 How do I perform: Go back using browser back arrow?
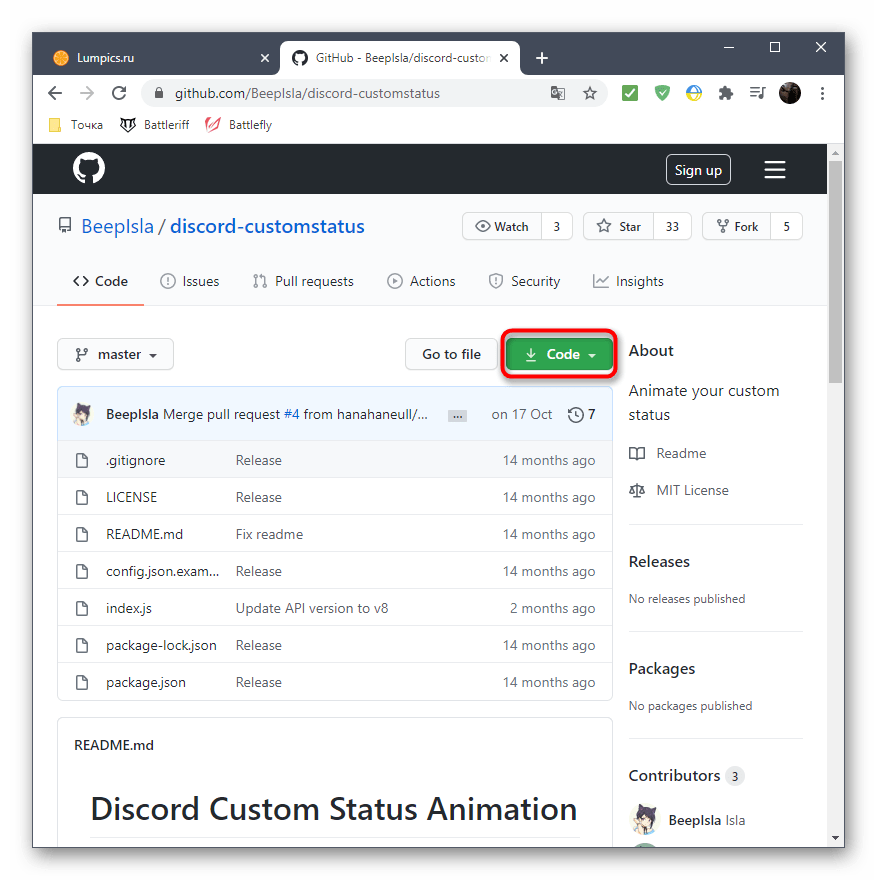coord(55,93)
